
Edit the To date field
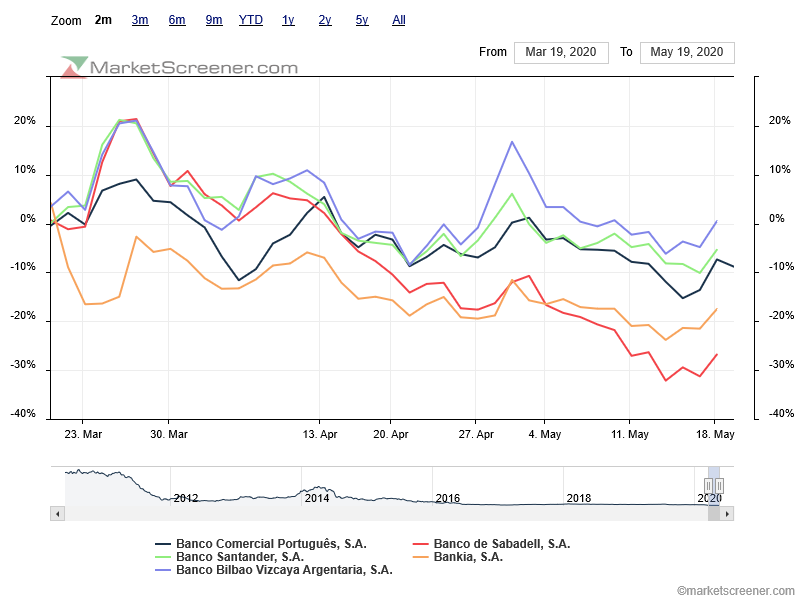pos(687,52)
